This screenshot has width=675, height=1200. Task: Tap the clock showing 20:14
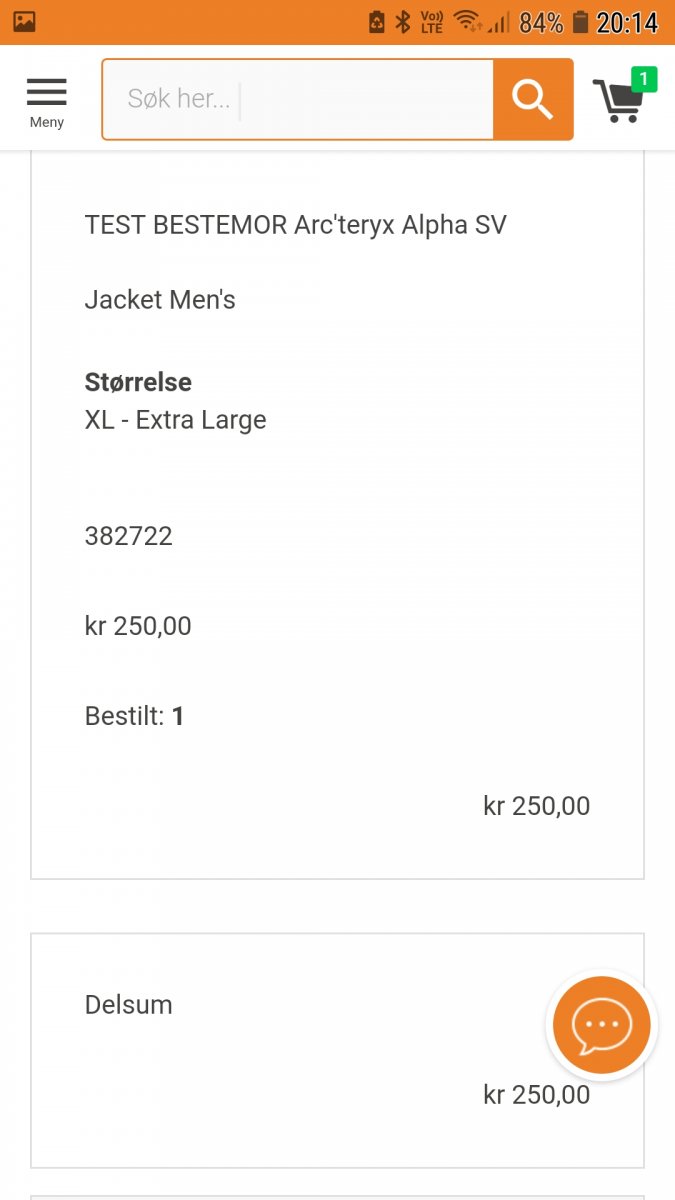coord(627,22)
